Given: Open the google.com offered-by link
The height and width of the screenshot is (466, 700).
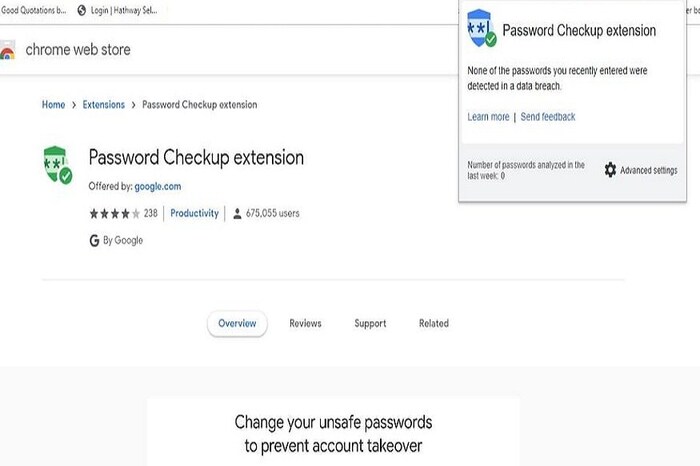Looking at the screenshot, I should 158,186.
